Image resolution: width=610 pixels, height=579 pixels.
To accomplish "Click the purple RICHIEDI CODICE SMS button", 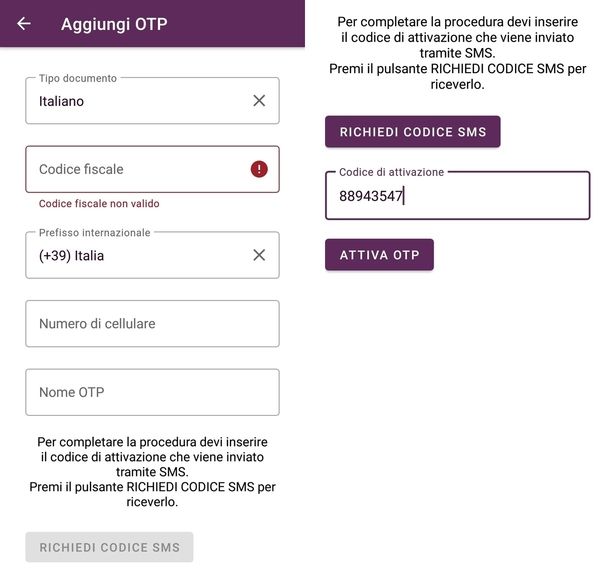I will point(413,132).
